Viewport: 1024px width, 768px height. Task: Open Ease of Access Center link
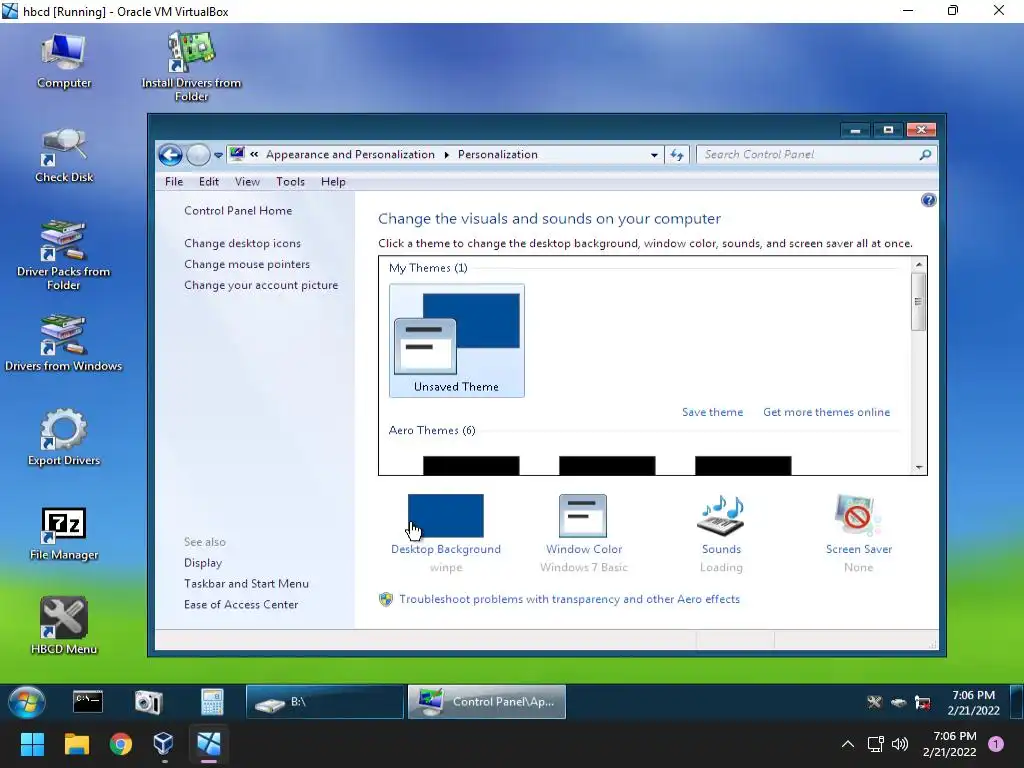pyautogui.click(x=241, y=604)
